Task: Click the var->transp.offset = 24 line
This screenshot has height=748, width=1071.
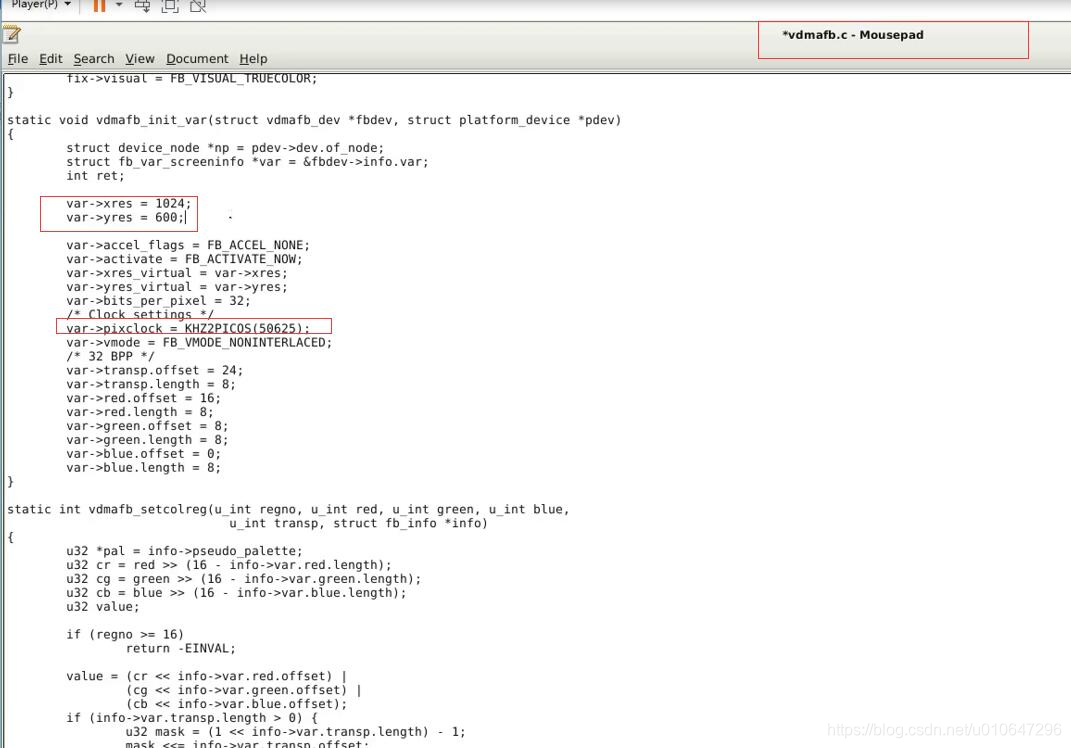Action: pyautogui.click(x=154, y=370)
